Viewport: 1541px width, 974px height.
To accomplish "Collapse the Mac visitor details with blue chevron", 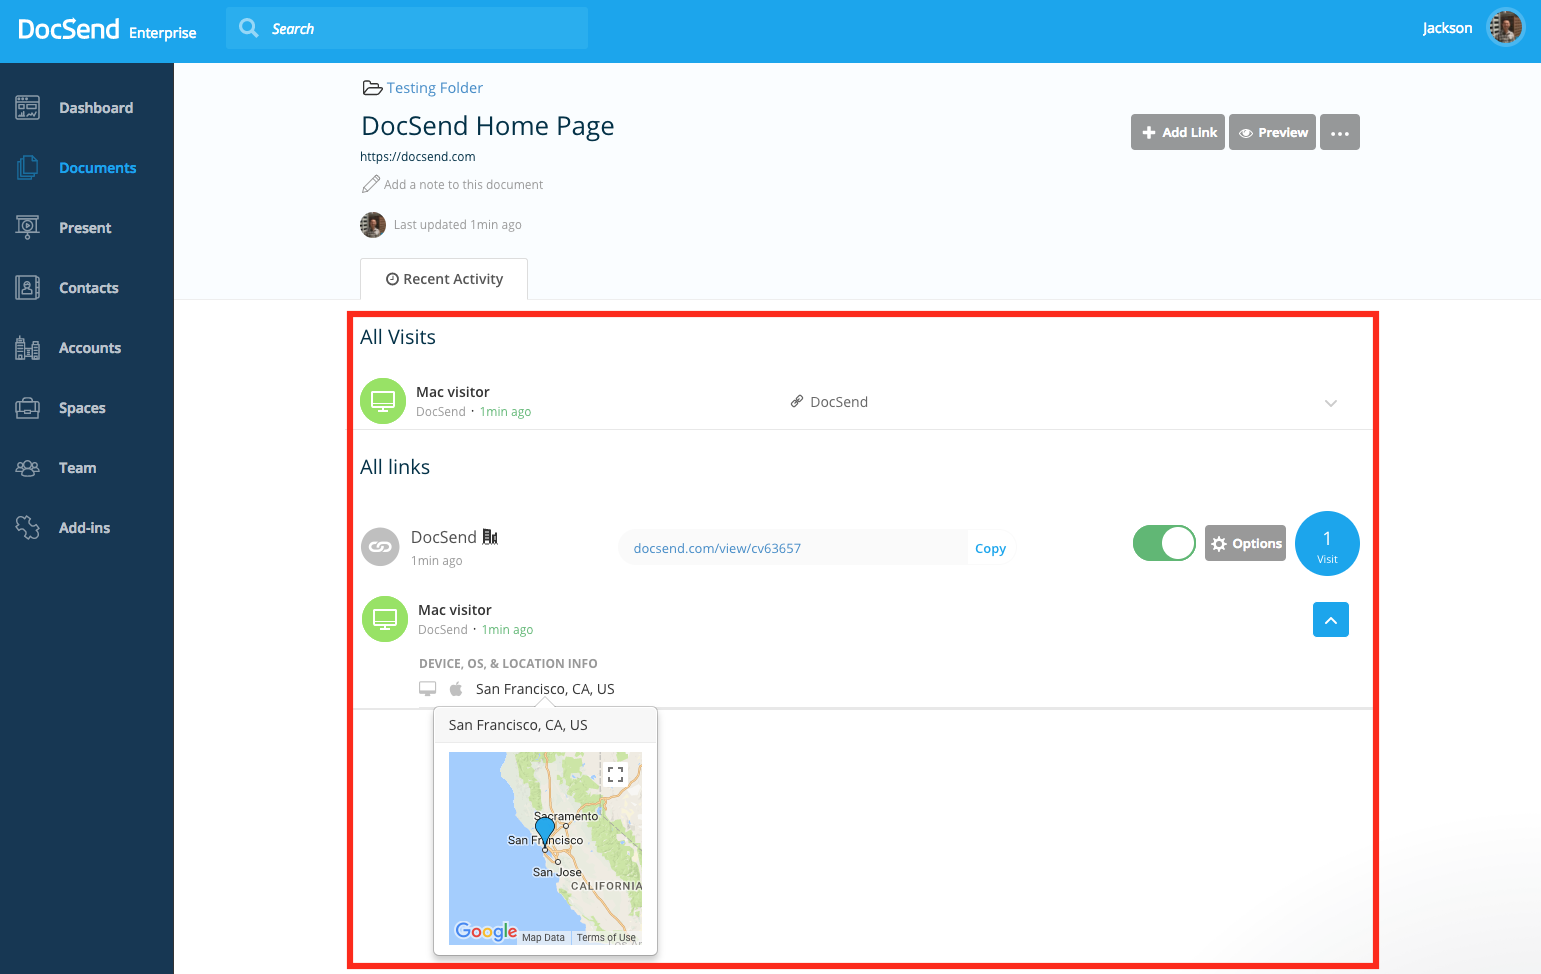I will pyautogui.click(x=1331, y=620).
